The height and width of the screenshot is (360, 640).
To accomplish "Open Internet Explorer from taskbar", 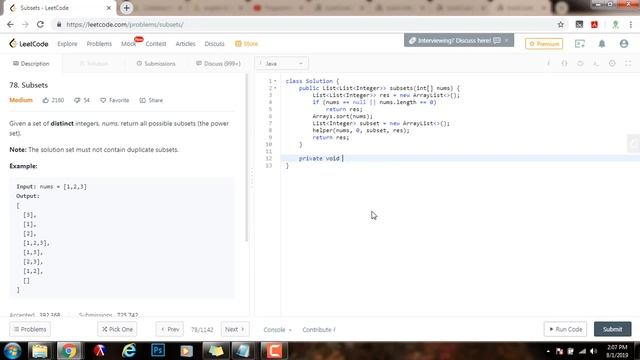I will [x=129, y=351].
